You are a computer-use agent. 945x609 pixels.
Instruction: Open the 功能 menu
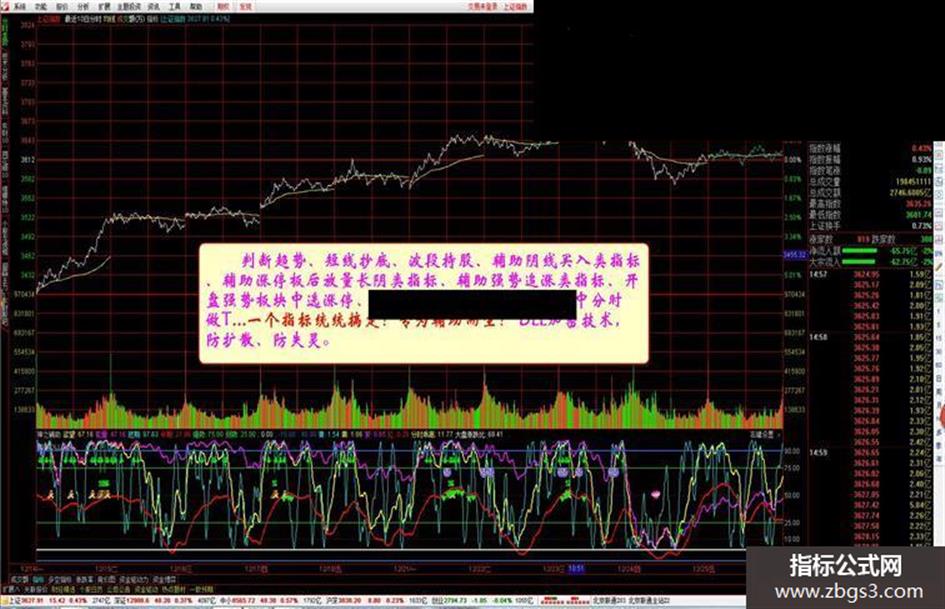point(41,7)
